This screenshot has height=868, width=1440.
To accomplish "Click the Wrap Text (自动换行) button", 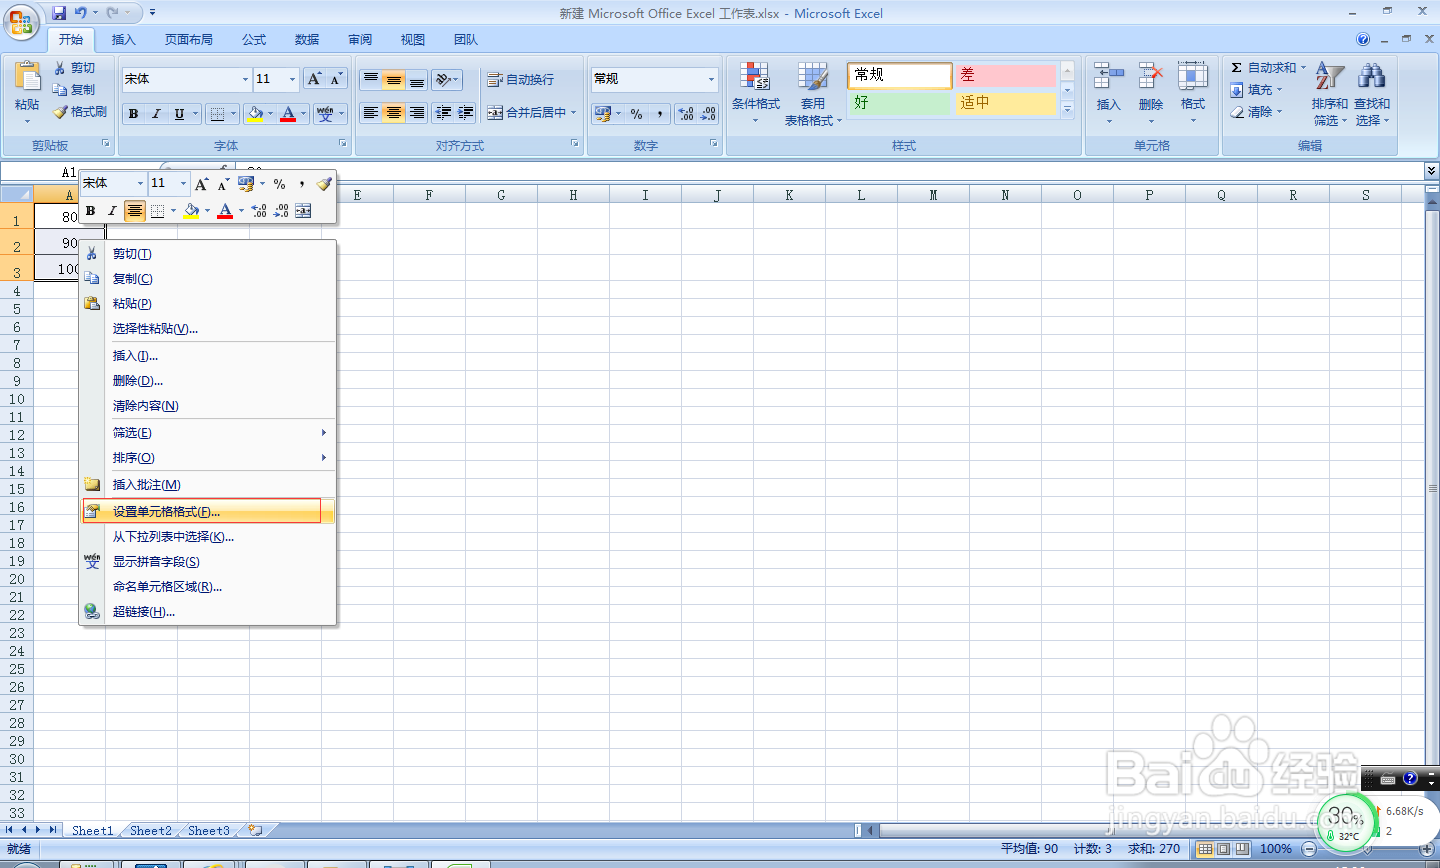I will pyautogui.click(x=520, y=79).
